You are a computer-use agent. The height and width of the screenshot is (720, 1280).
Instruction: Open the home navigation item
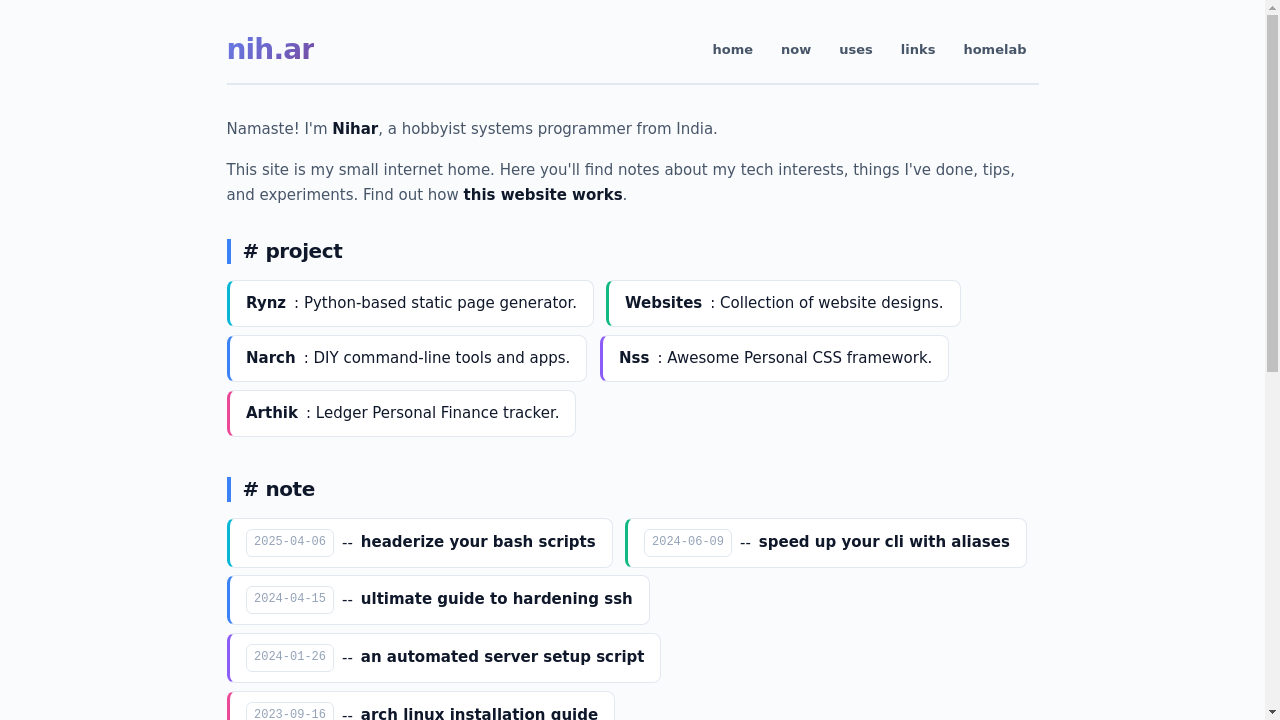click(732, 50)
